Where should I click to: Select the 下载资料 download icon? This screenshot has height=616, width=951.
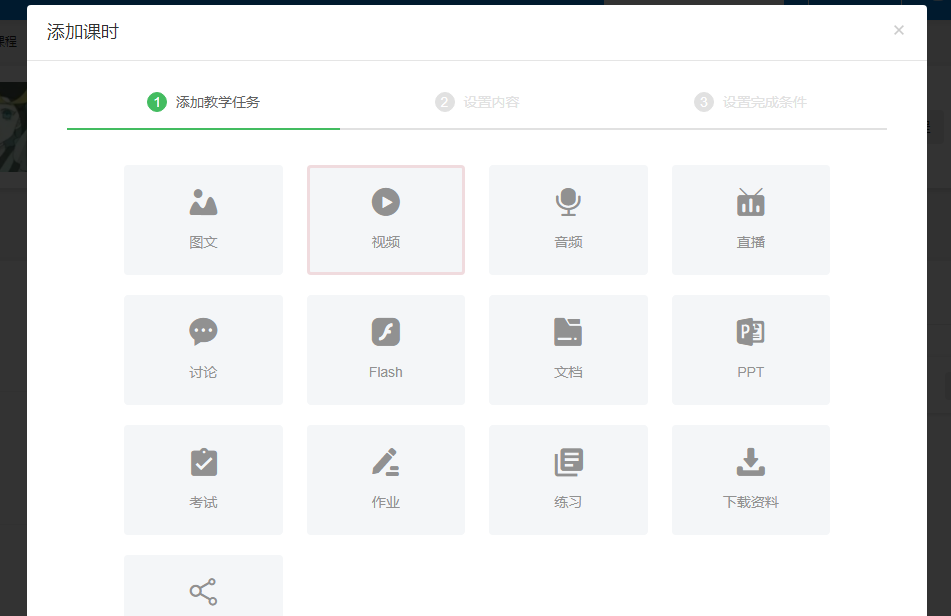tap(750, 462)
